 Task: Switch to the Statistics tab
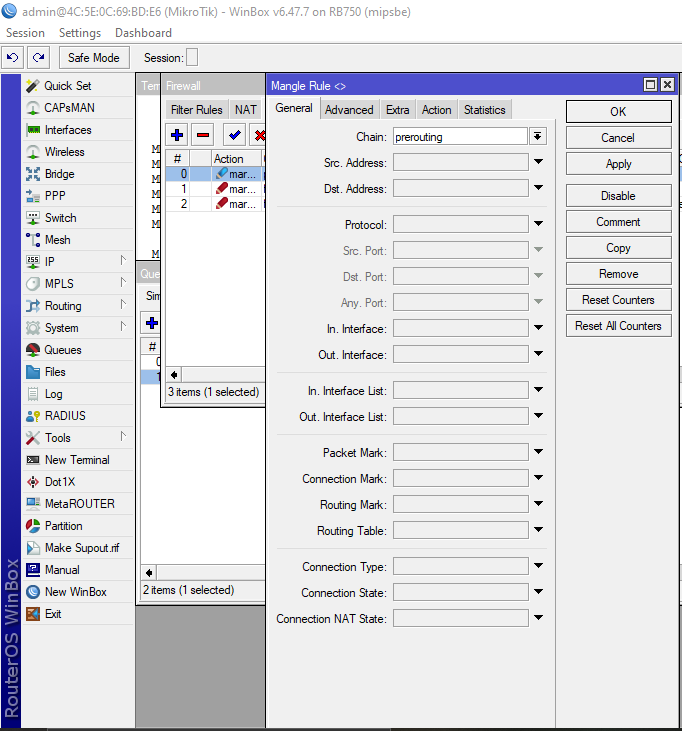point(485,110)
